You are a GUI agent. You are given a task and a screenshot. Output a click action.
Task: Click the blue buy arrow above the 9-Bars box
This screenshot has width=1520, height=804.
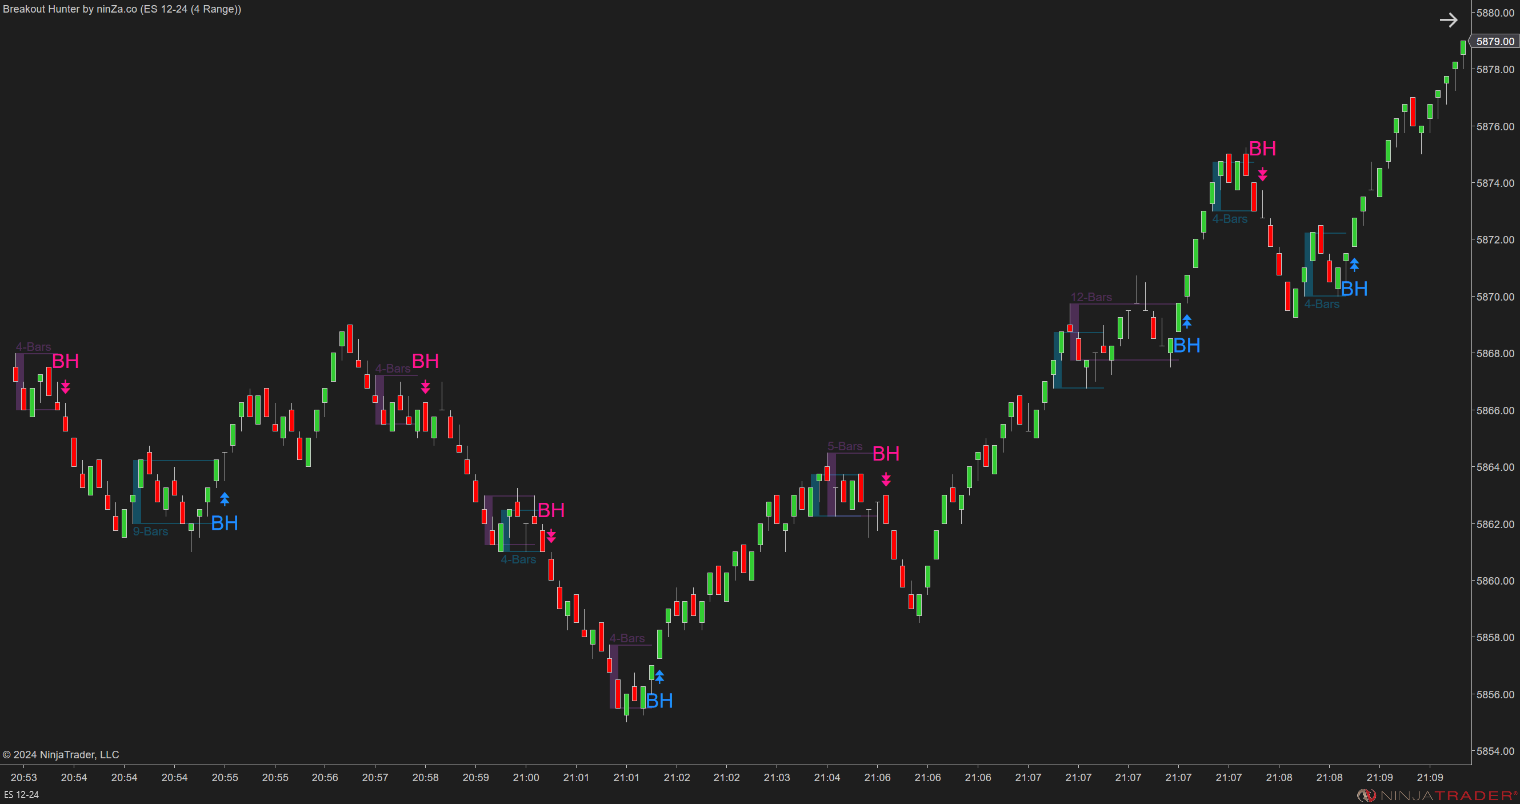pyautogui.click(x=223, y=499)
